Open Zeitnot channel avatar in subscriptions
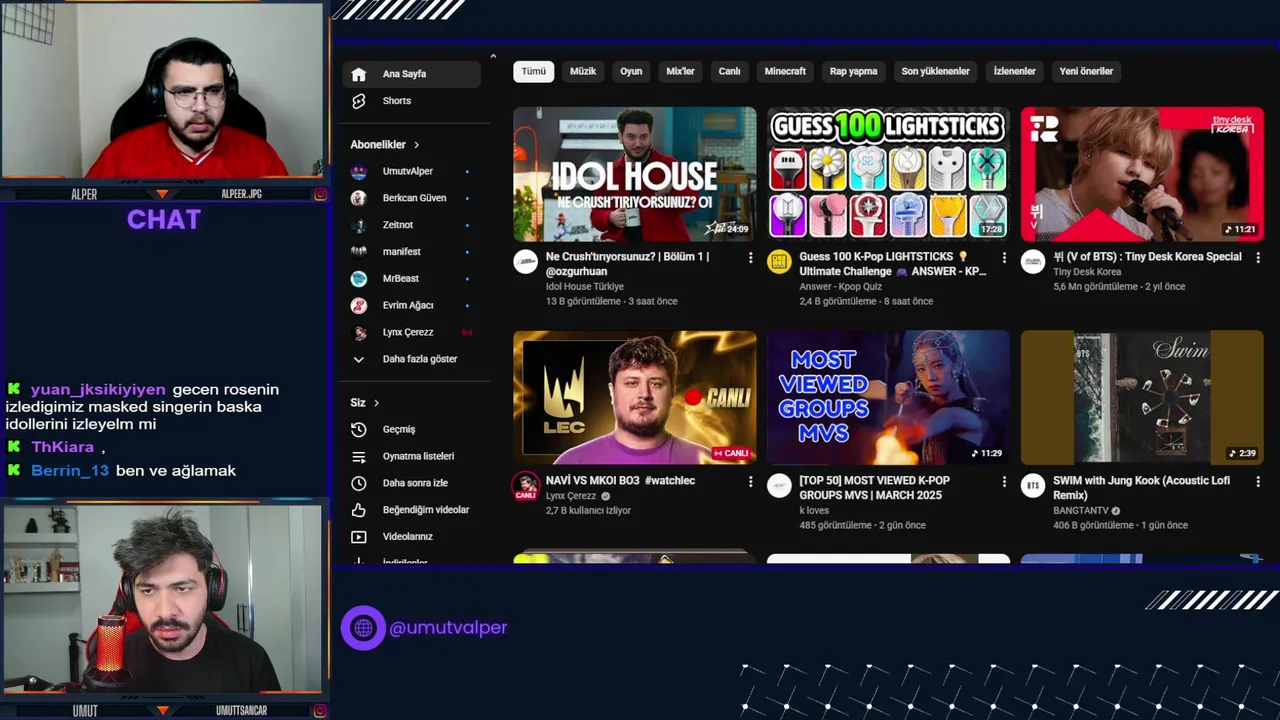This screenshot has height=720, width=1280. [359, 225]
